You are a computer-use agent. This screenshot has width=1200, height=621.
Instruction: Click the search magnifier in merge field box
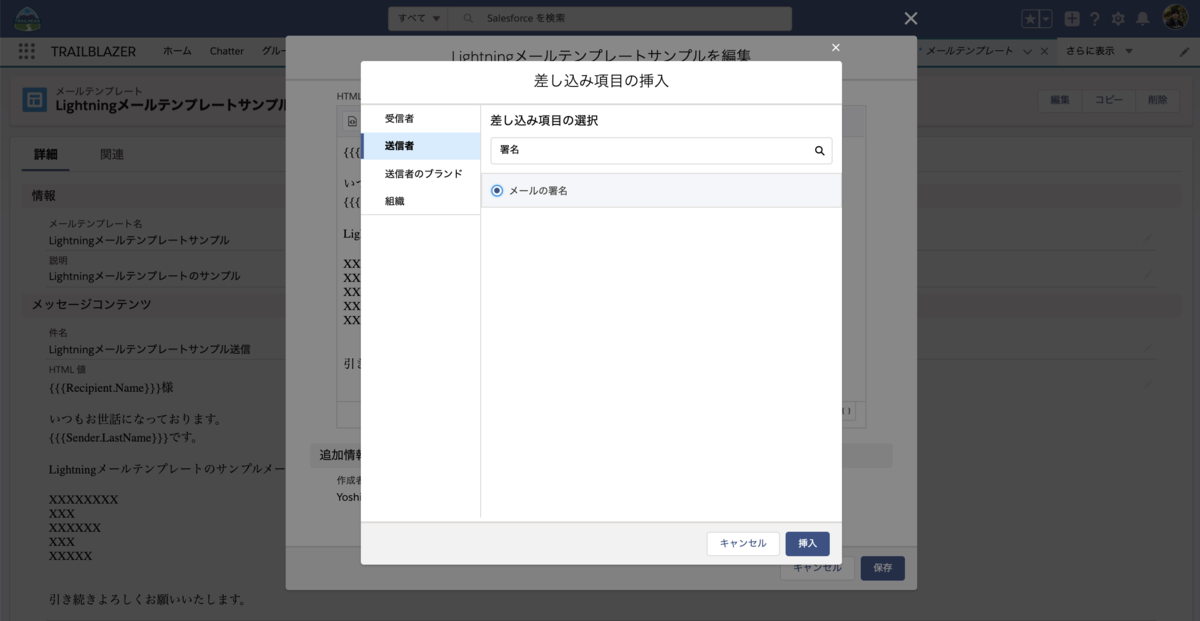819,151
